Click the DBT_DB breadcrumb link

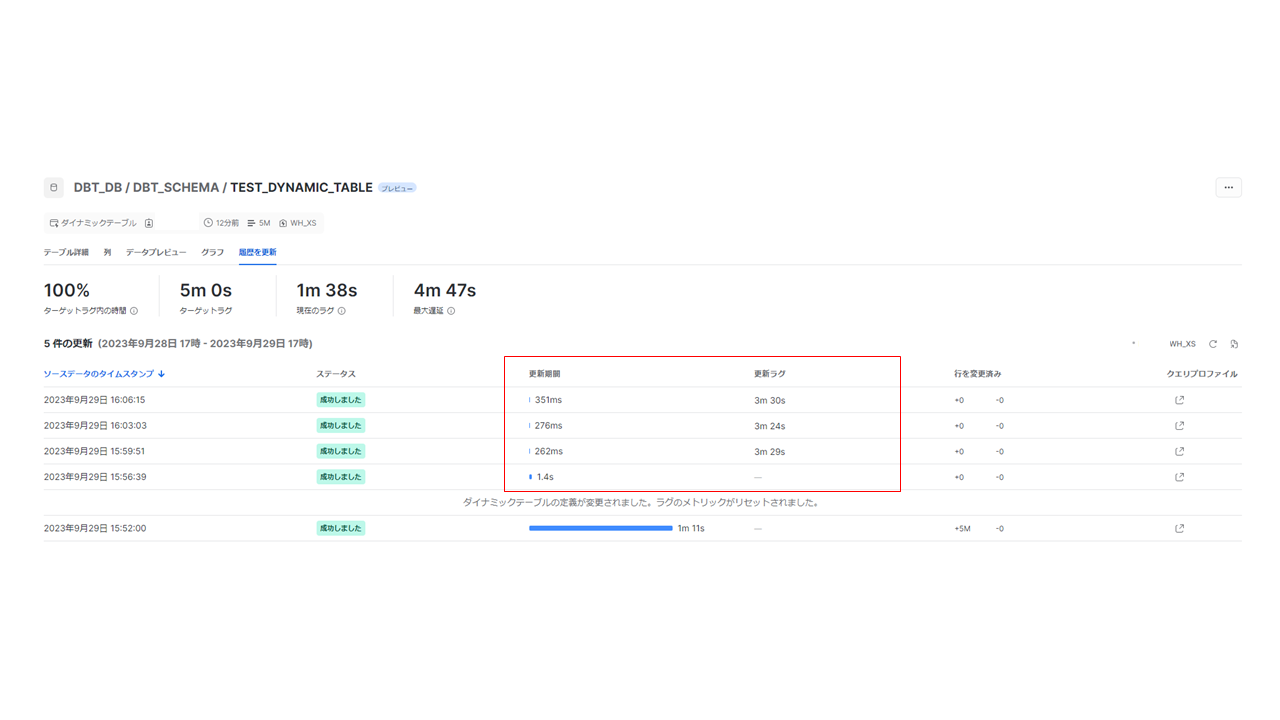tap(97, 188)
